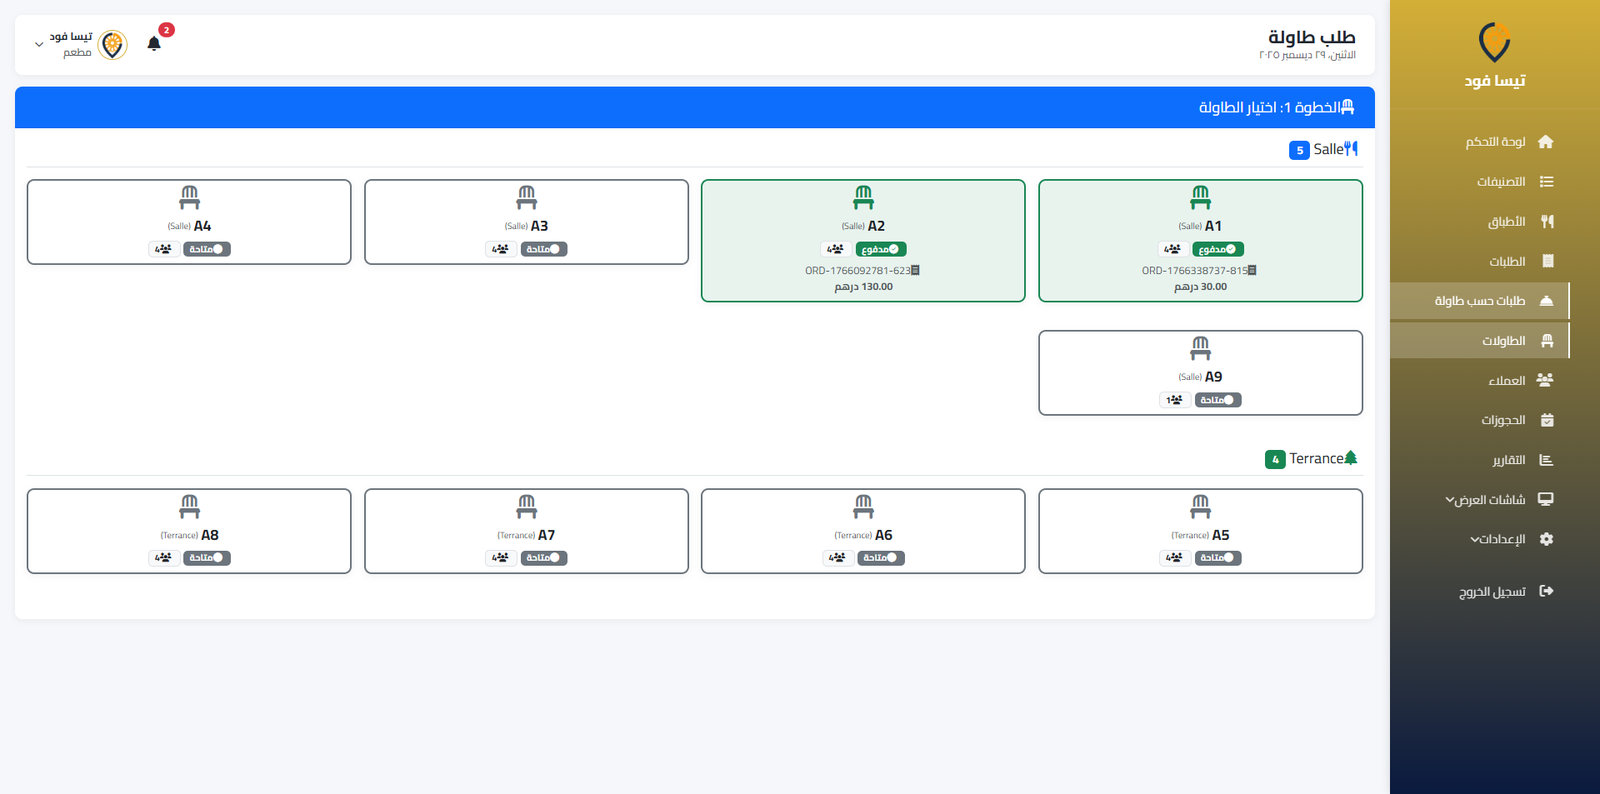The height and width of the screenshot is (794, 1600).
Task: Choose Terrance table A6 card
Action: [x=863, y=530]
